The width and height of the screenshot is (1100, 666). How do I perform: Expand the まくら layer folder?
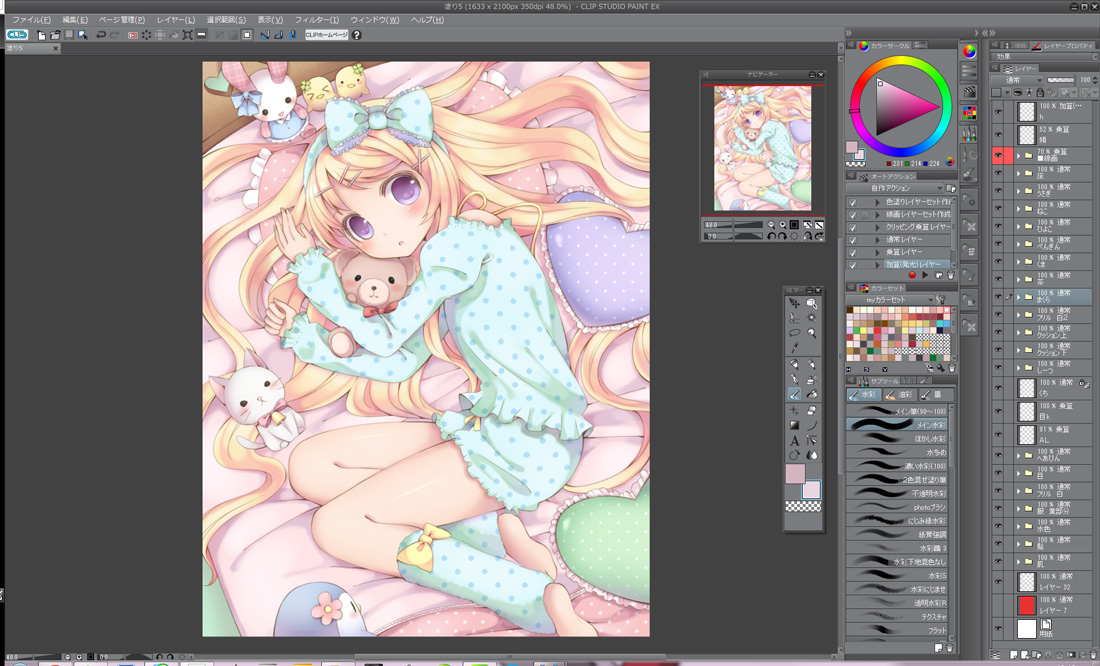tap(1018, 296)
